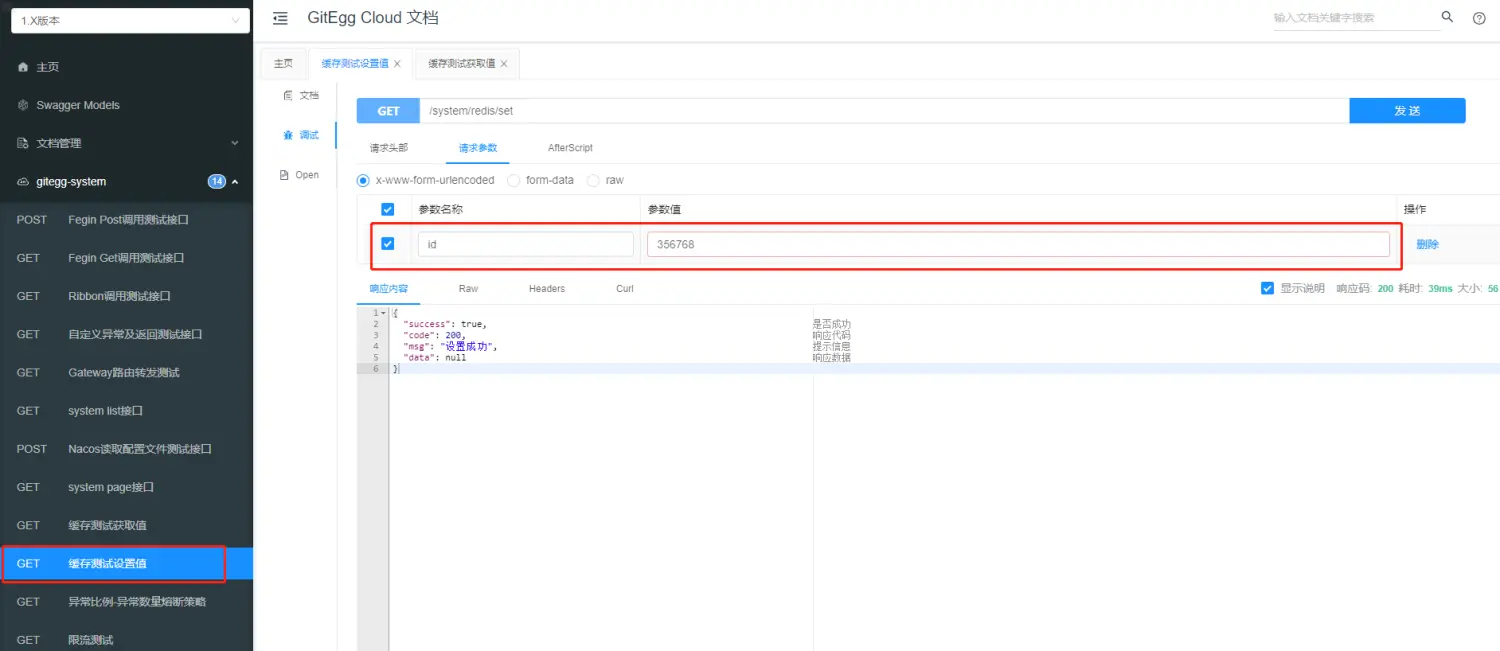1500x651 pixels.
Task: Click the home icon beside 主页
Action: (x=23, y=67)
